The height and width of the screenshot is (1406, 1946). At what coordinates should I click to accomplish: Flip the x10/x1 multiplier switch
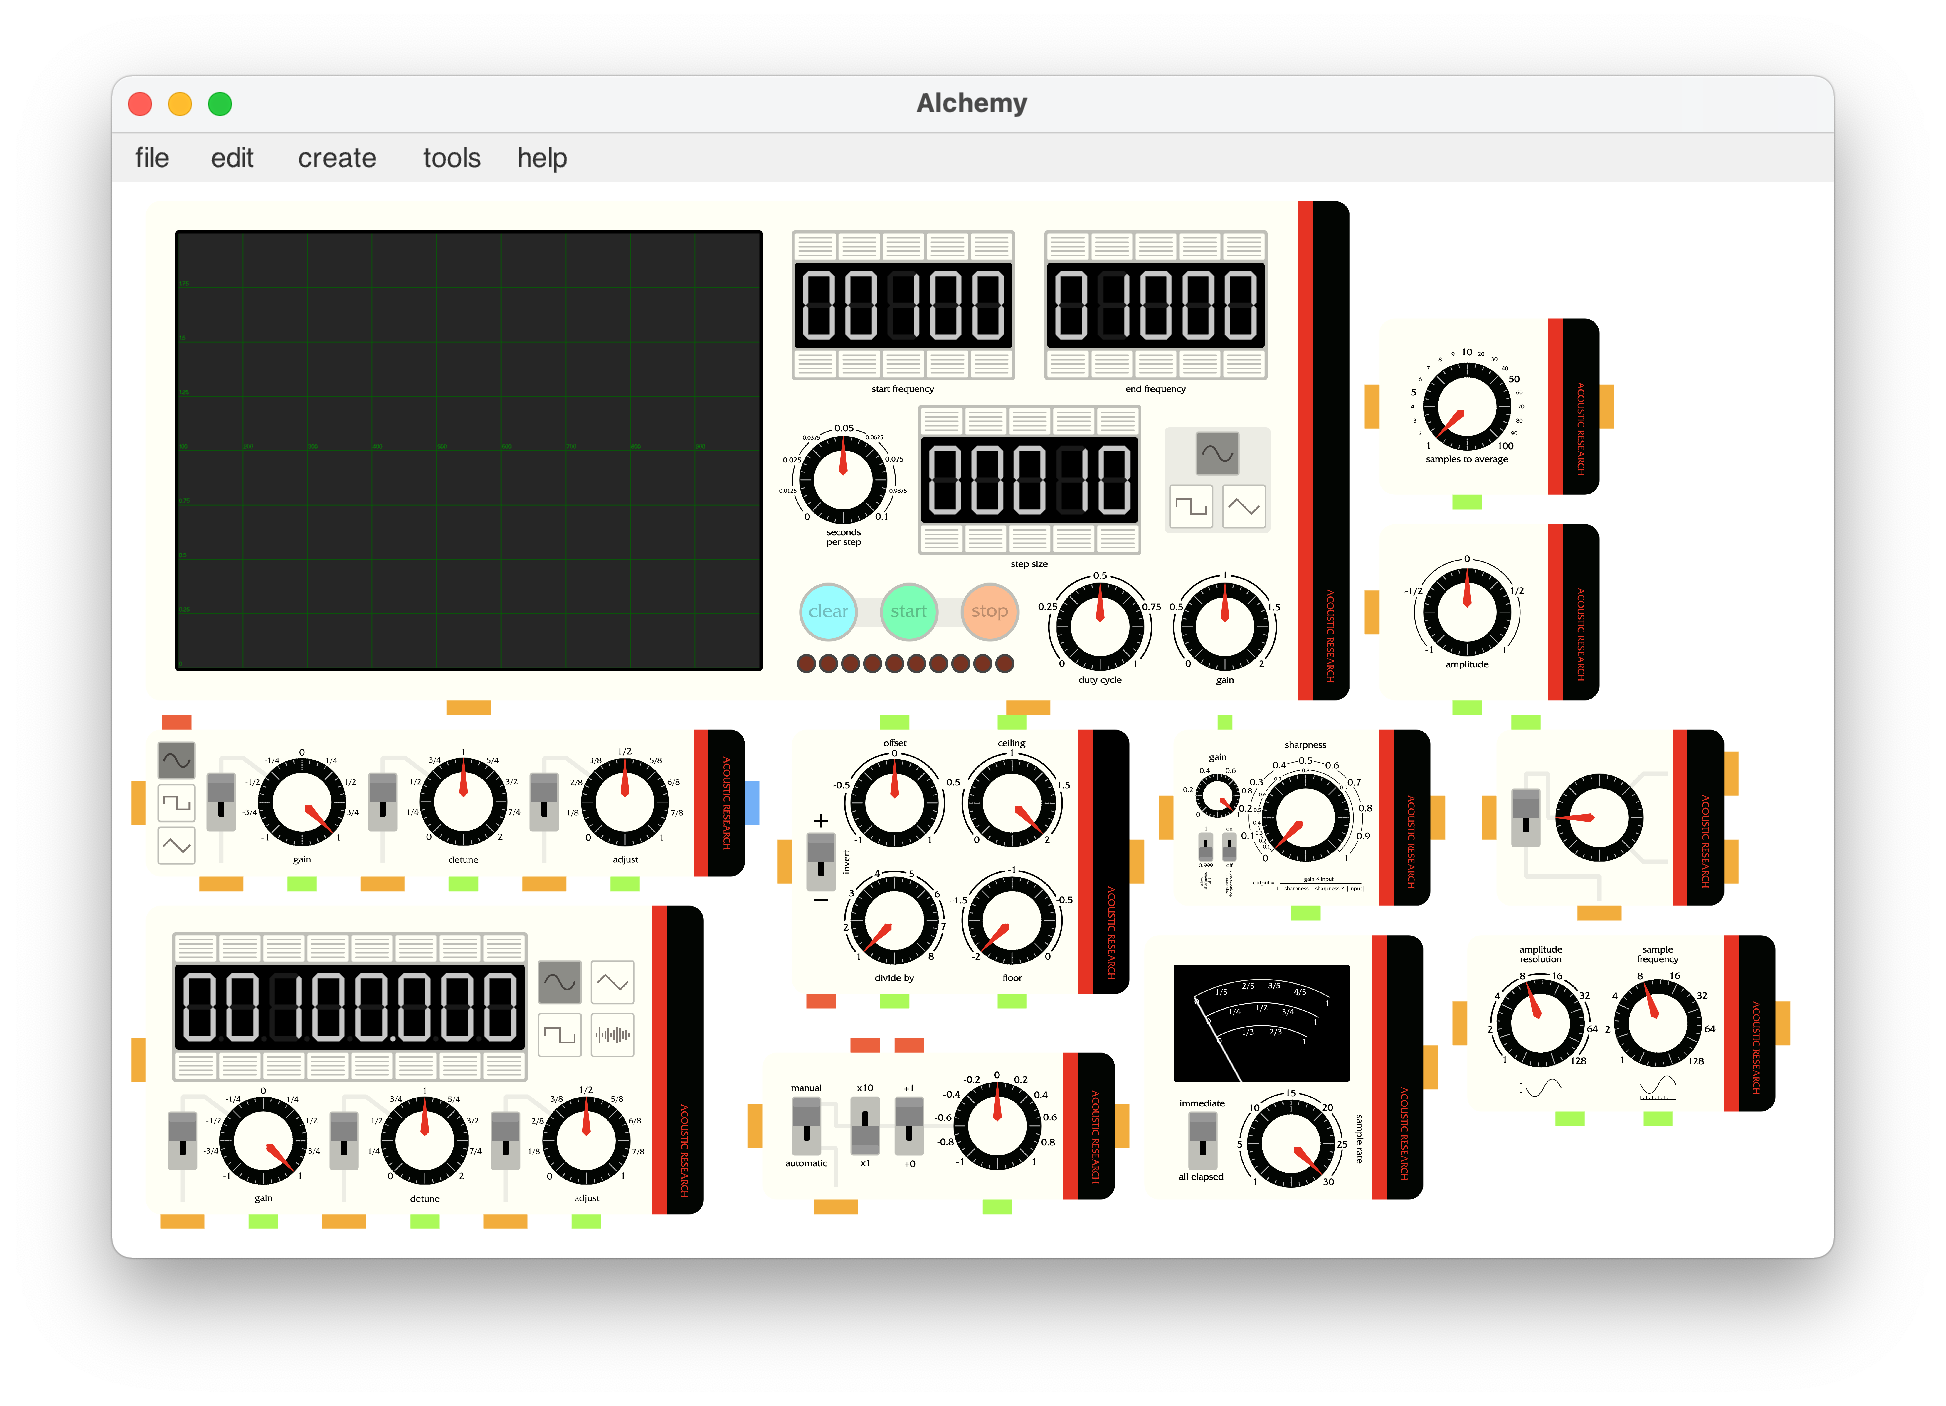pyautogui.click(x=865, y=1125)
